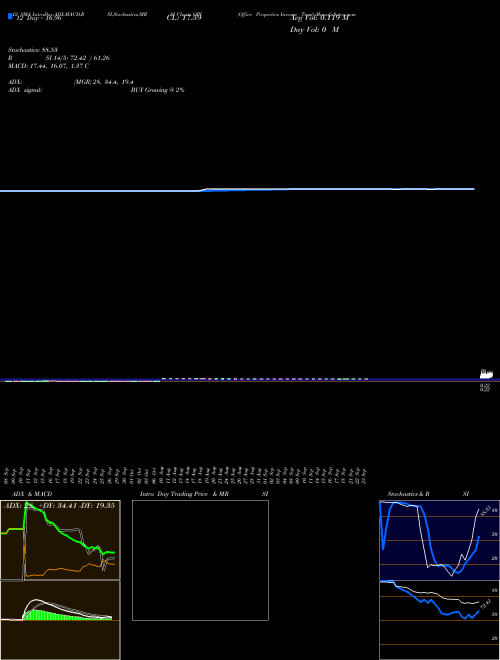Click the 'SI 14/3: 72.42 / 61.26' value
This screenshot has width=500, height=660.
click(77, 58)
